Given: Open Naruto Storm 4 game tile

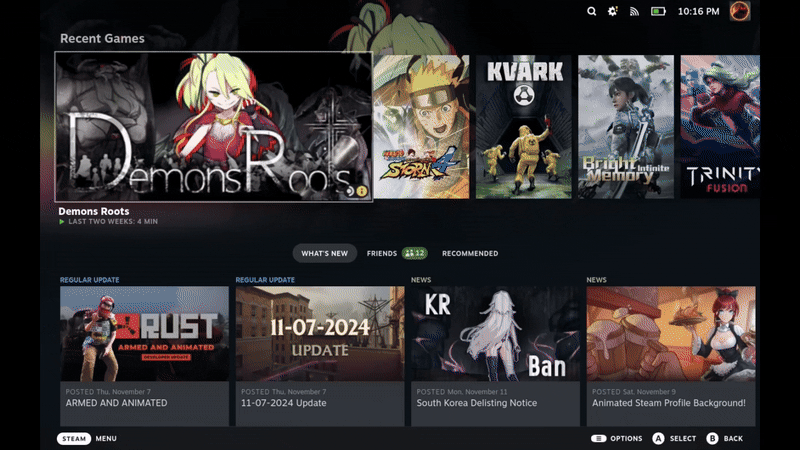Looking at the screenshot, I should pos(421,127).
